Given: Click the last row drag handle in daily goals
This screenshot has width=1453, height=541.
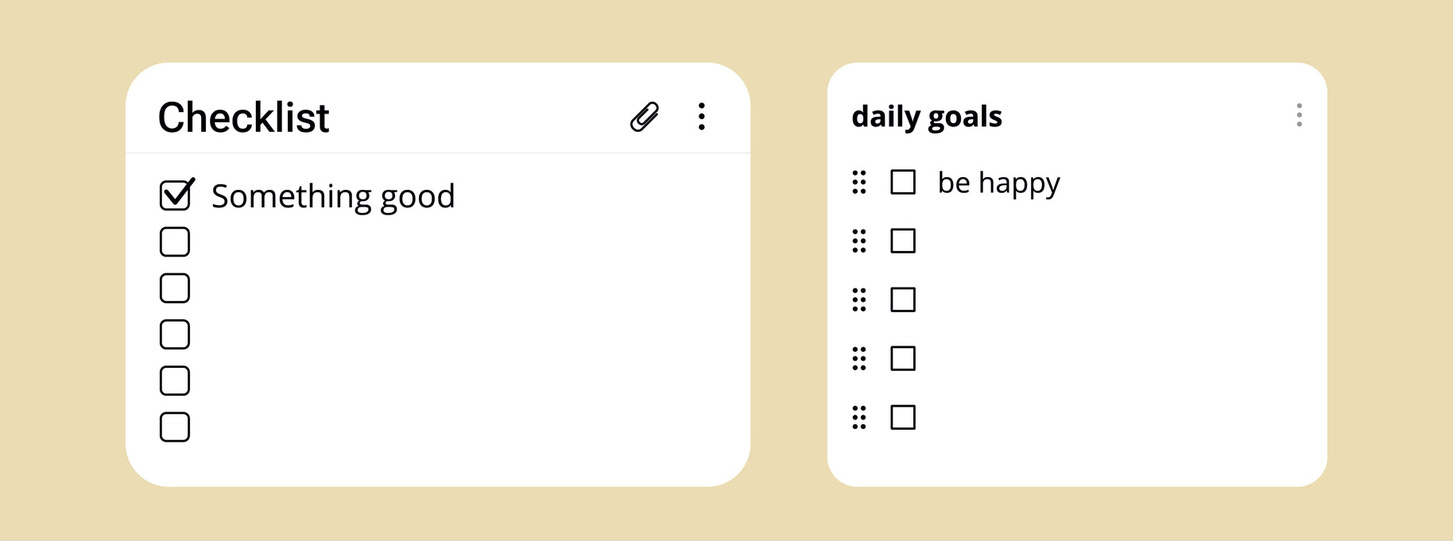Looking at the screenshot, I should pyautogui.click(x=859, y=417).
